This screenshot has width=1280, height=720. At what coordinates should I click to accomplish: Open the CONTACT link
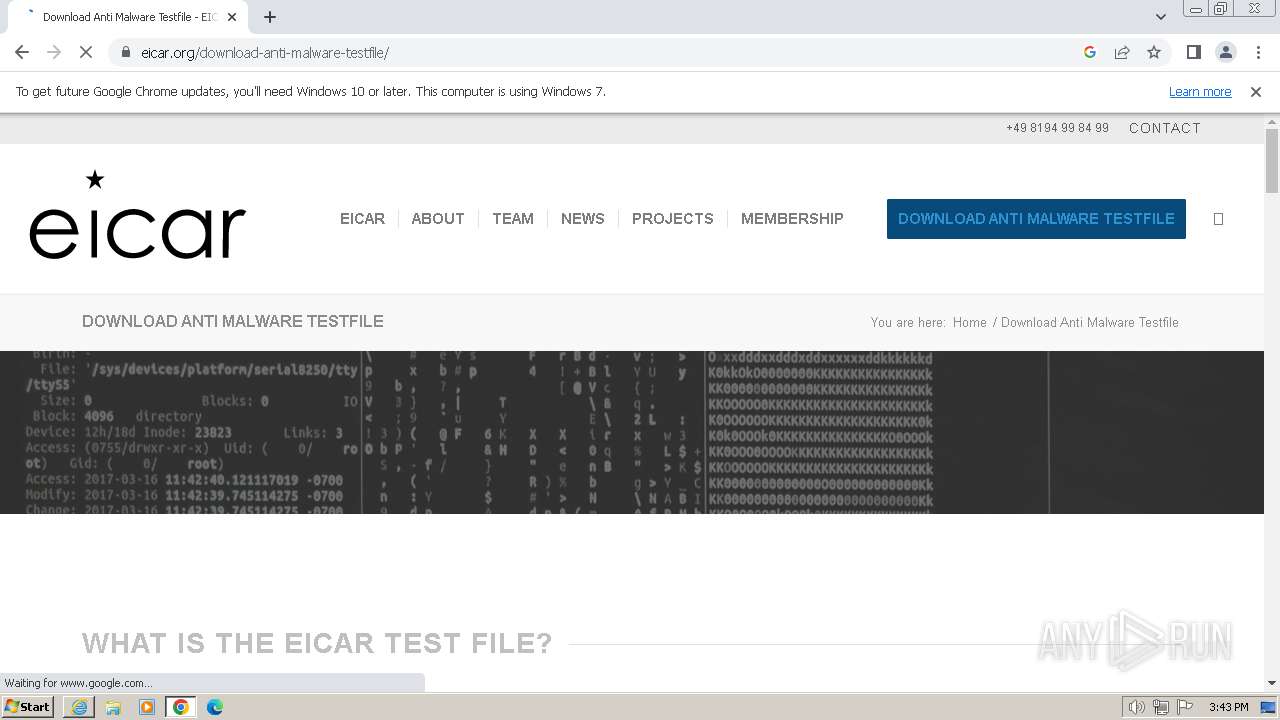point(1165,128)
